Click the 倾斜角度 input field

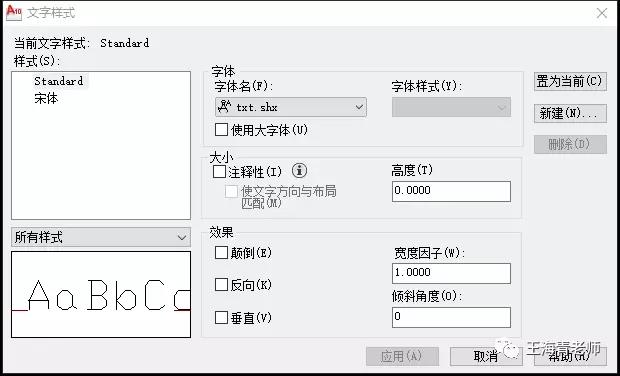point(451,317)
